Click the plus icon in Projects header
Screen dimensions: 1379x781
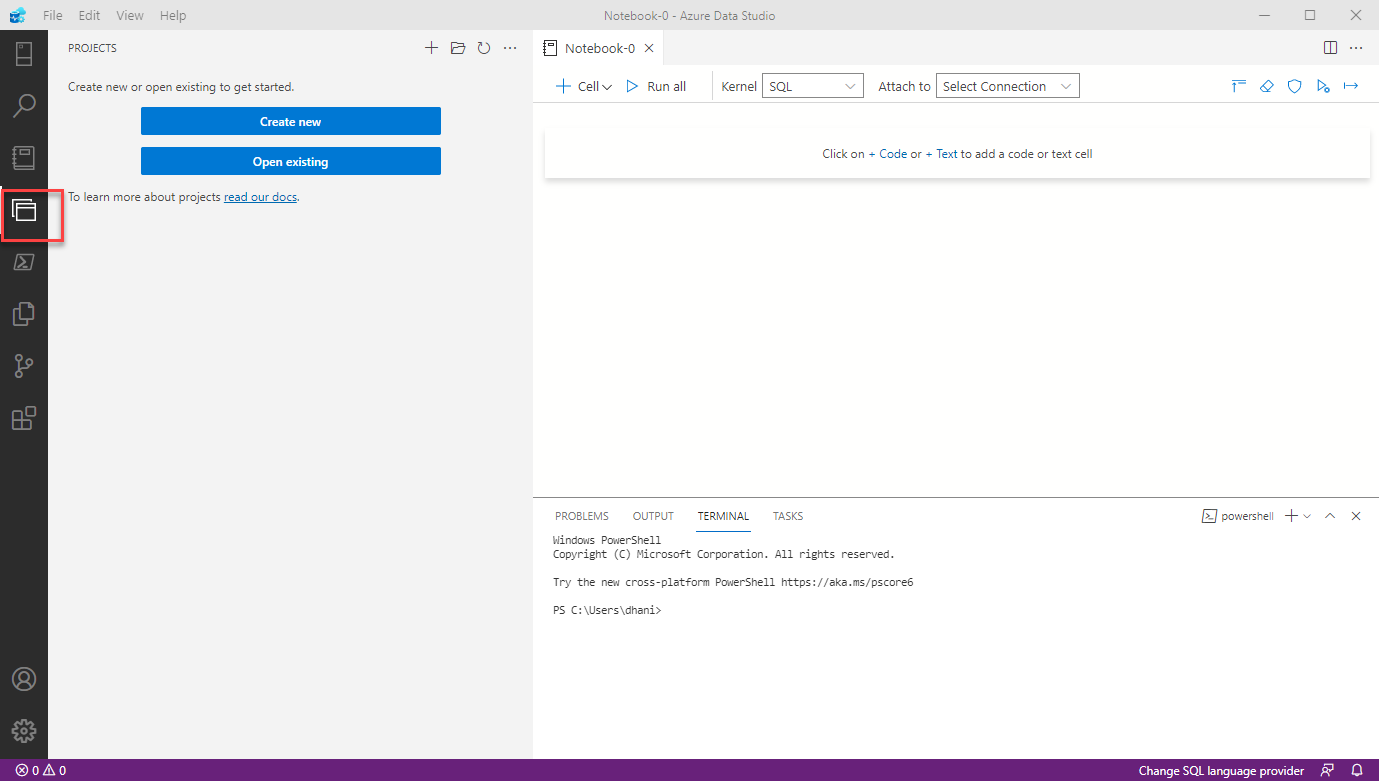431,48
